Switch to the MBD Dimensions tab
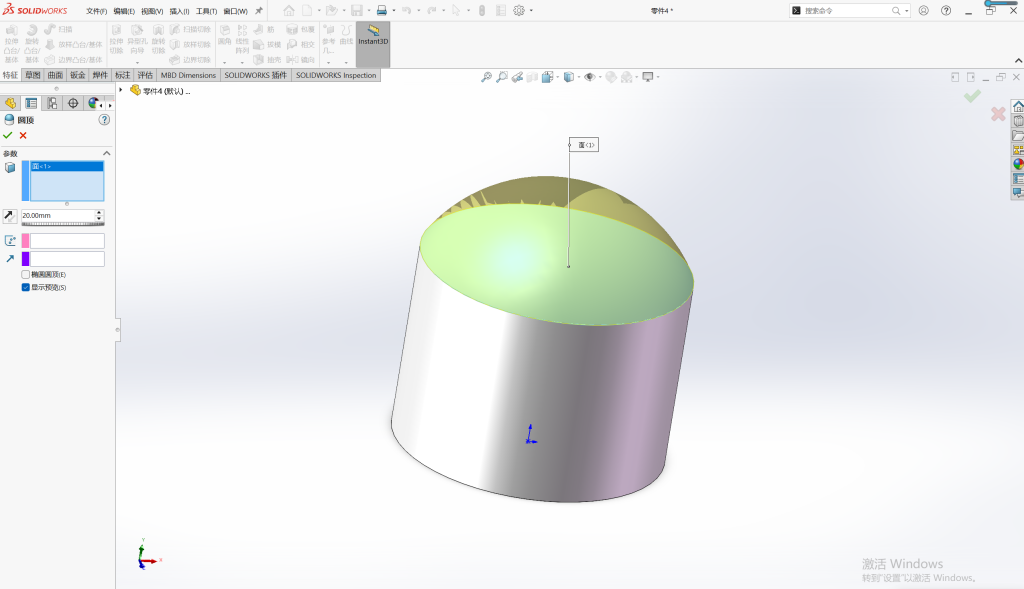This screenshot has height=589, width=1024. 188,75
